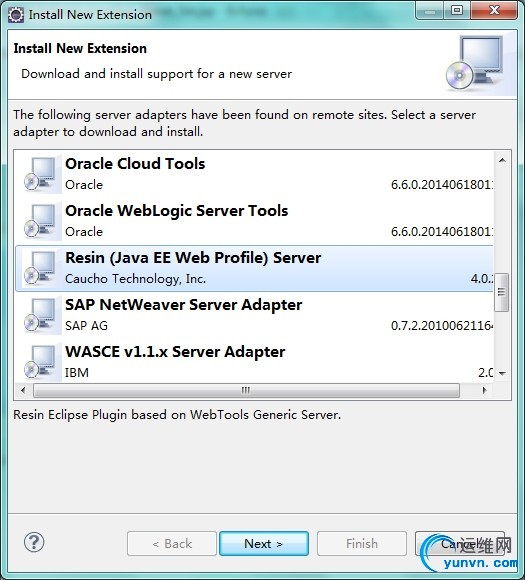Minimize the Install New Extension window
525x580 pixels.
(x=430, y=10)
